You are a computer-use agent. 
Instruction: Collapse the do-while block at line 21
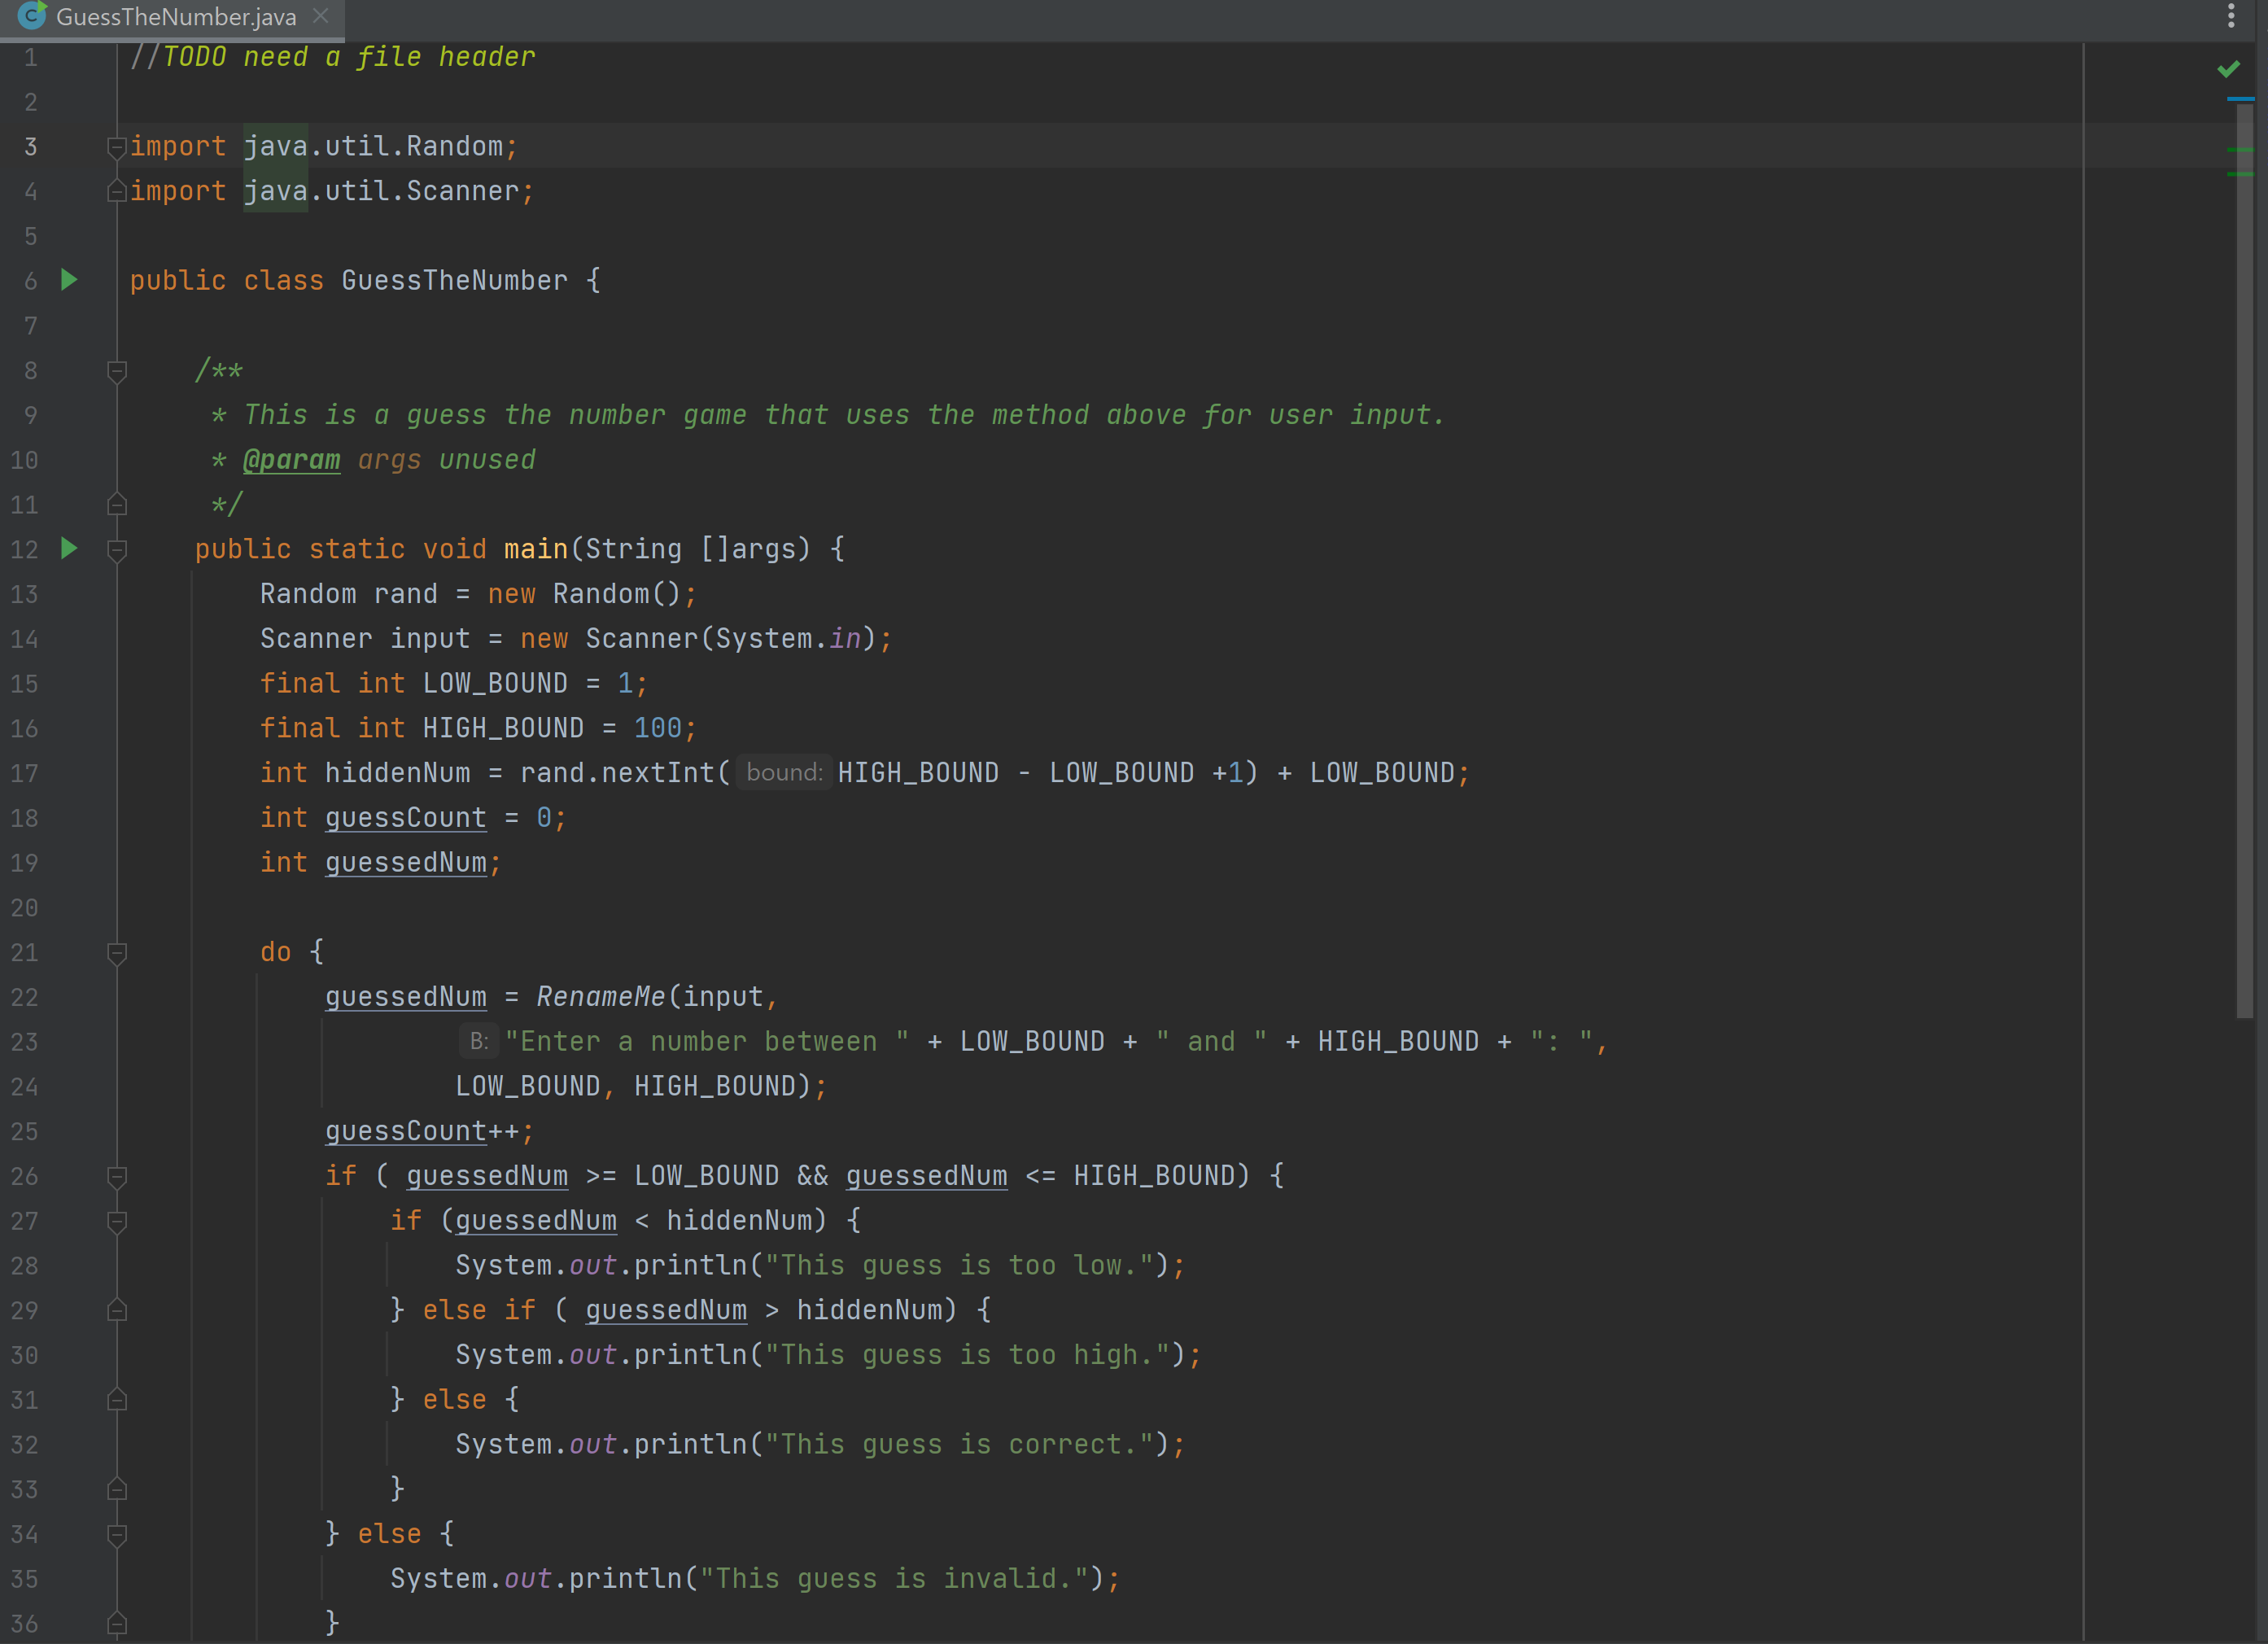coord(116,953)
